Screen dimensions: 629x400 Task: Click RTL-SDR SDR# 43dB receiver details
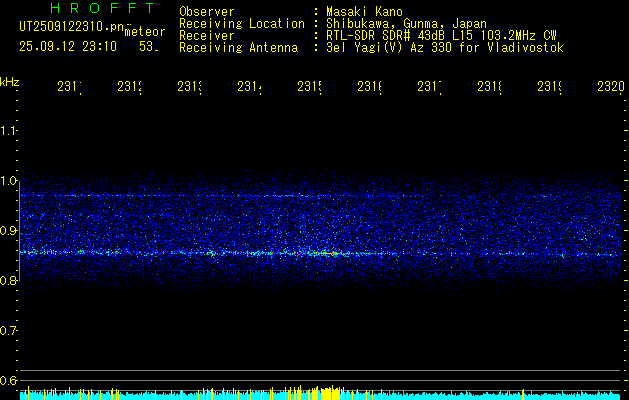[441, 36]
